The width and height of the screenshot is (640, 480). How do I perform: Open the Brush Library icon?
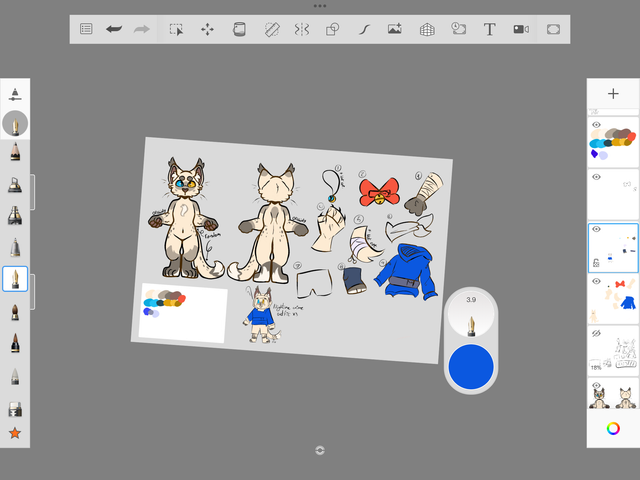(15, 94)
